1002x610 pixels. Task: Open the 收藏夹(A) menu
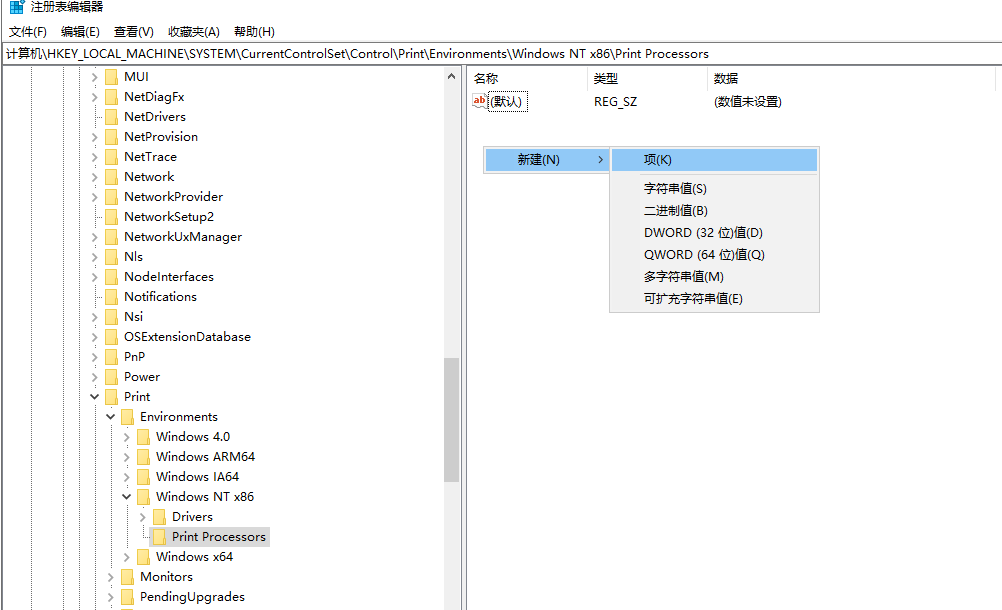[194, 32]
